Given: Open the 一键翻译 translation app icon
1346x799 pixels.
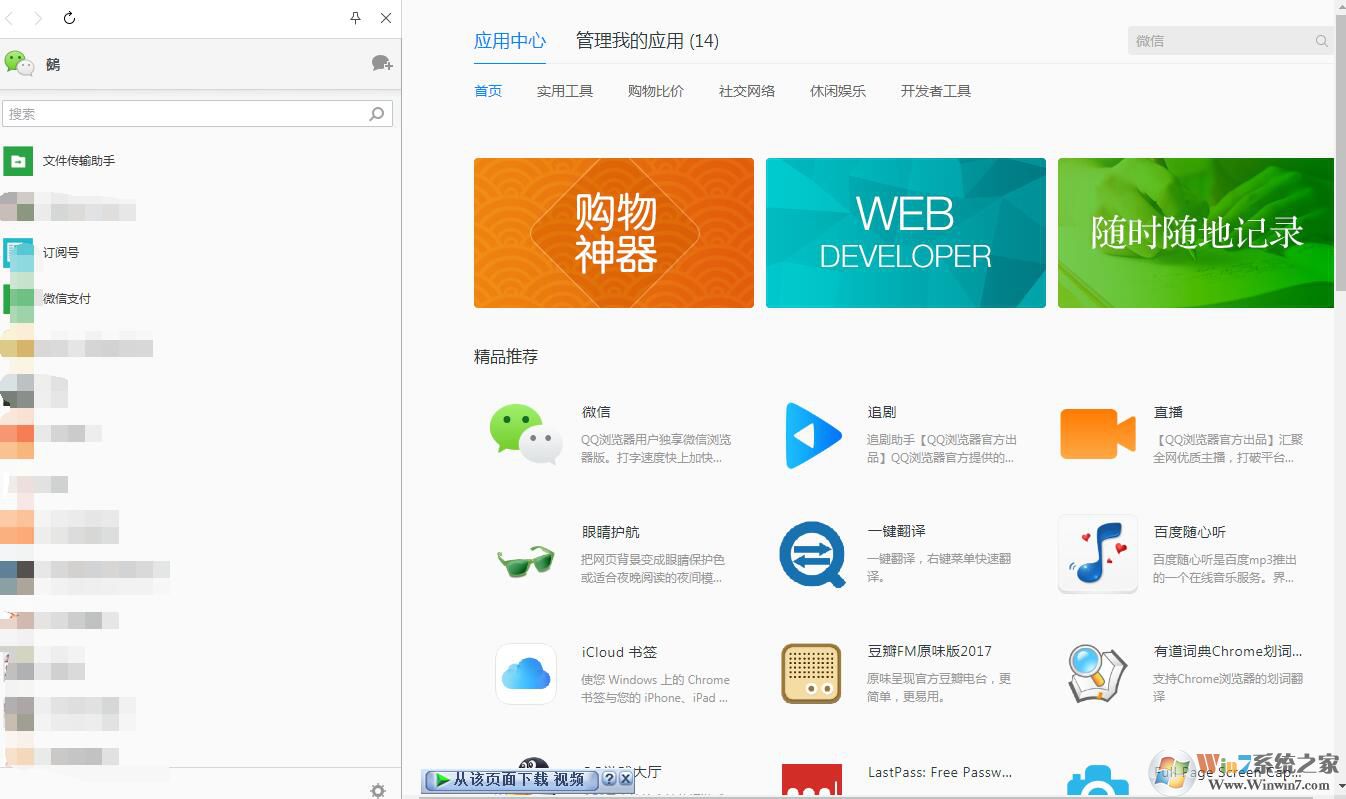Looking at the screenshot, I should [811, 554].
